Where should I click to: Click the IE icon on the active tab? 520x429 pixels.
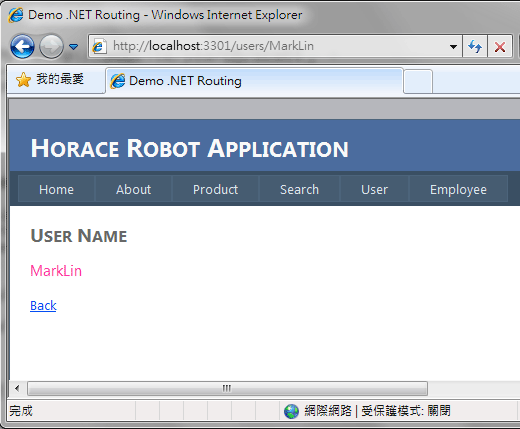(118, 81)
